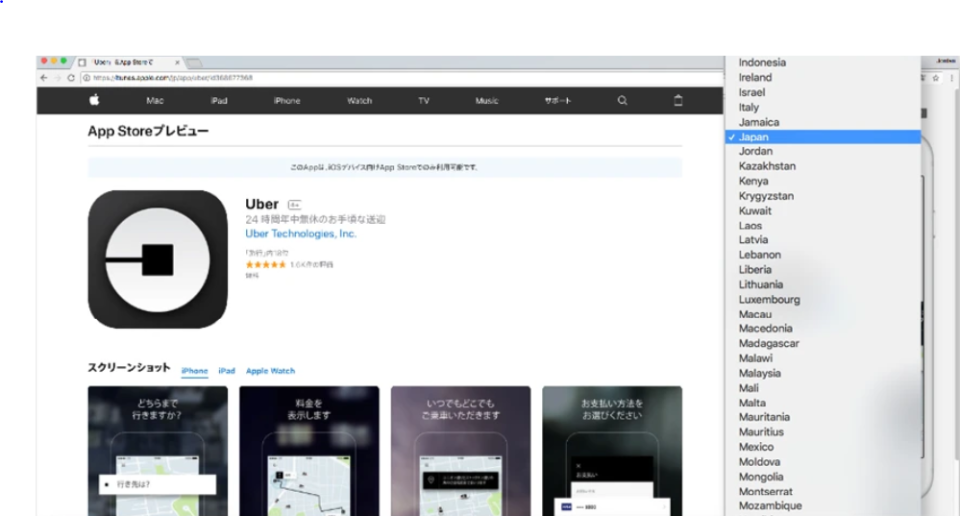The width and height of the screenshot is (960, 516).
Task: Open the いつでもどこでも screenshot thumbnail
Action: 460,451
